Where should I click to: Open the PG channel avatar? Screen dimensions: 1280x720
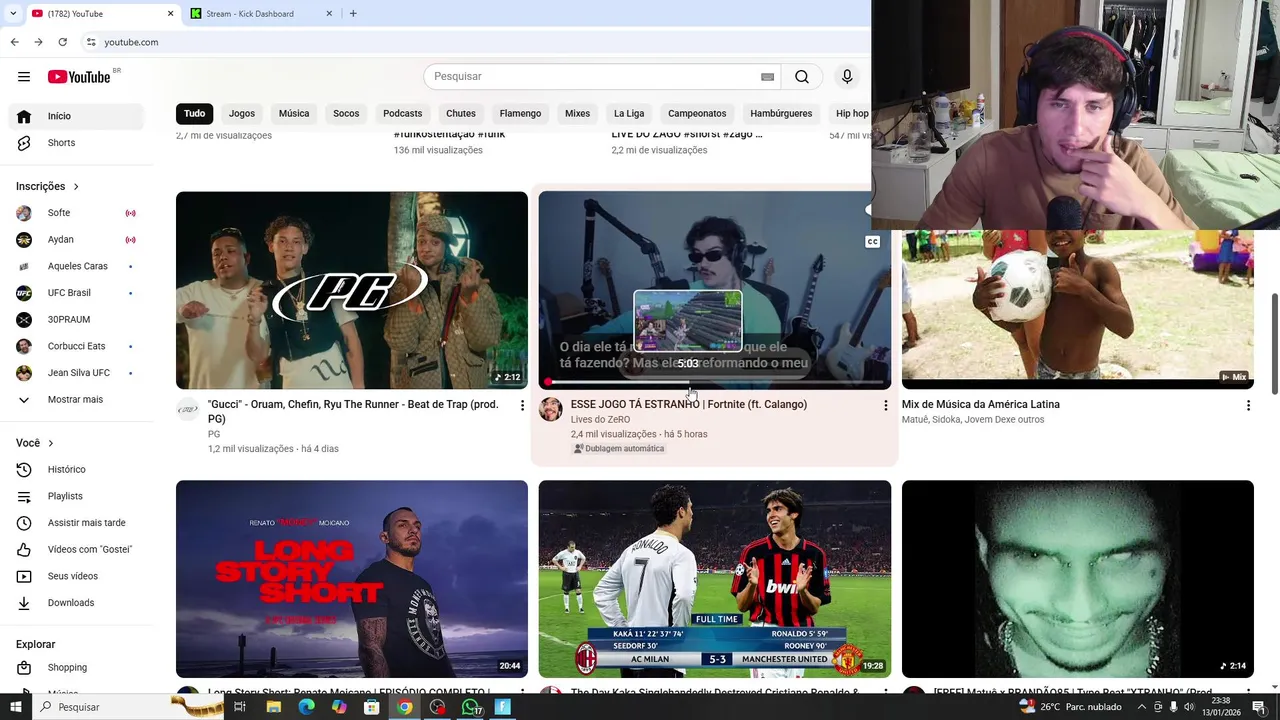[x=188, y=409]
